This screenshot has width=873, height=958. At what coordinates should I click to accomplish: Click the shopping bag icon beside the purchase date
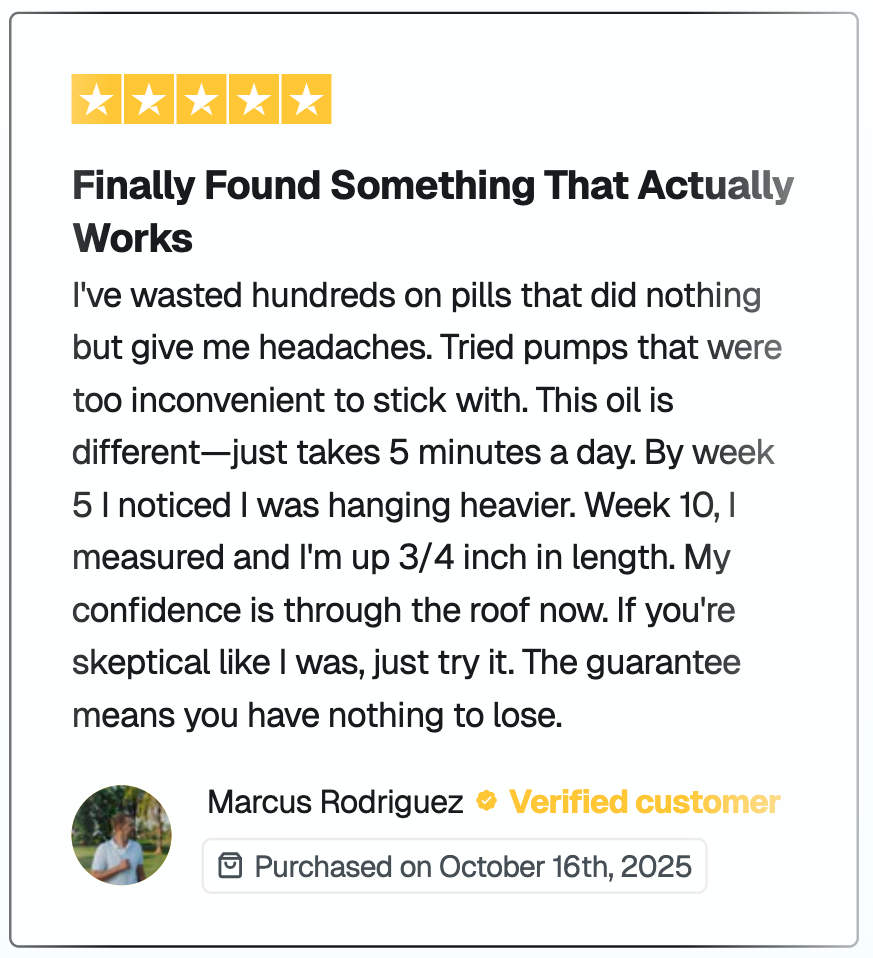tap(230, 866)
